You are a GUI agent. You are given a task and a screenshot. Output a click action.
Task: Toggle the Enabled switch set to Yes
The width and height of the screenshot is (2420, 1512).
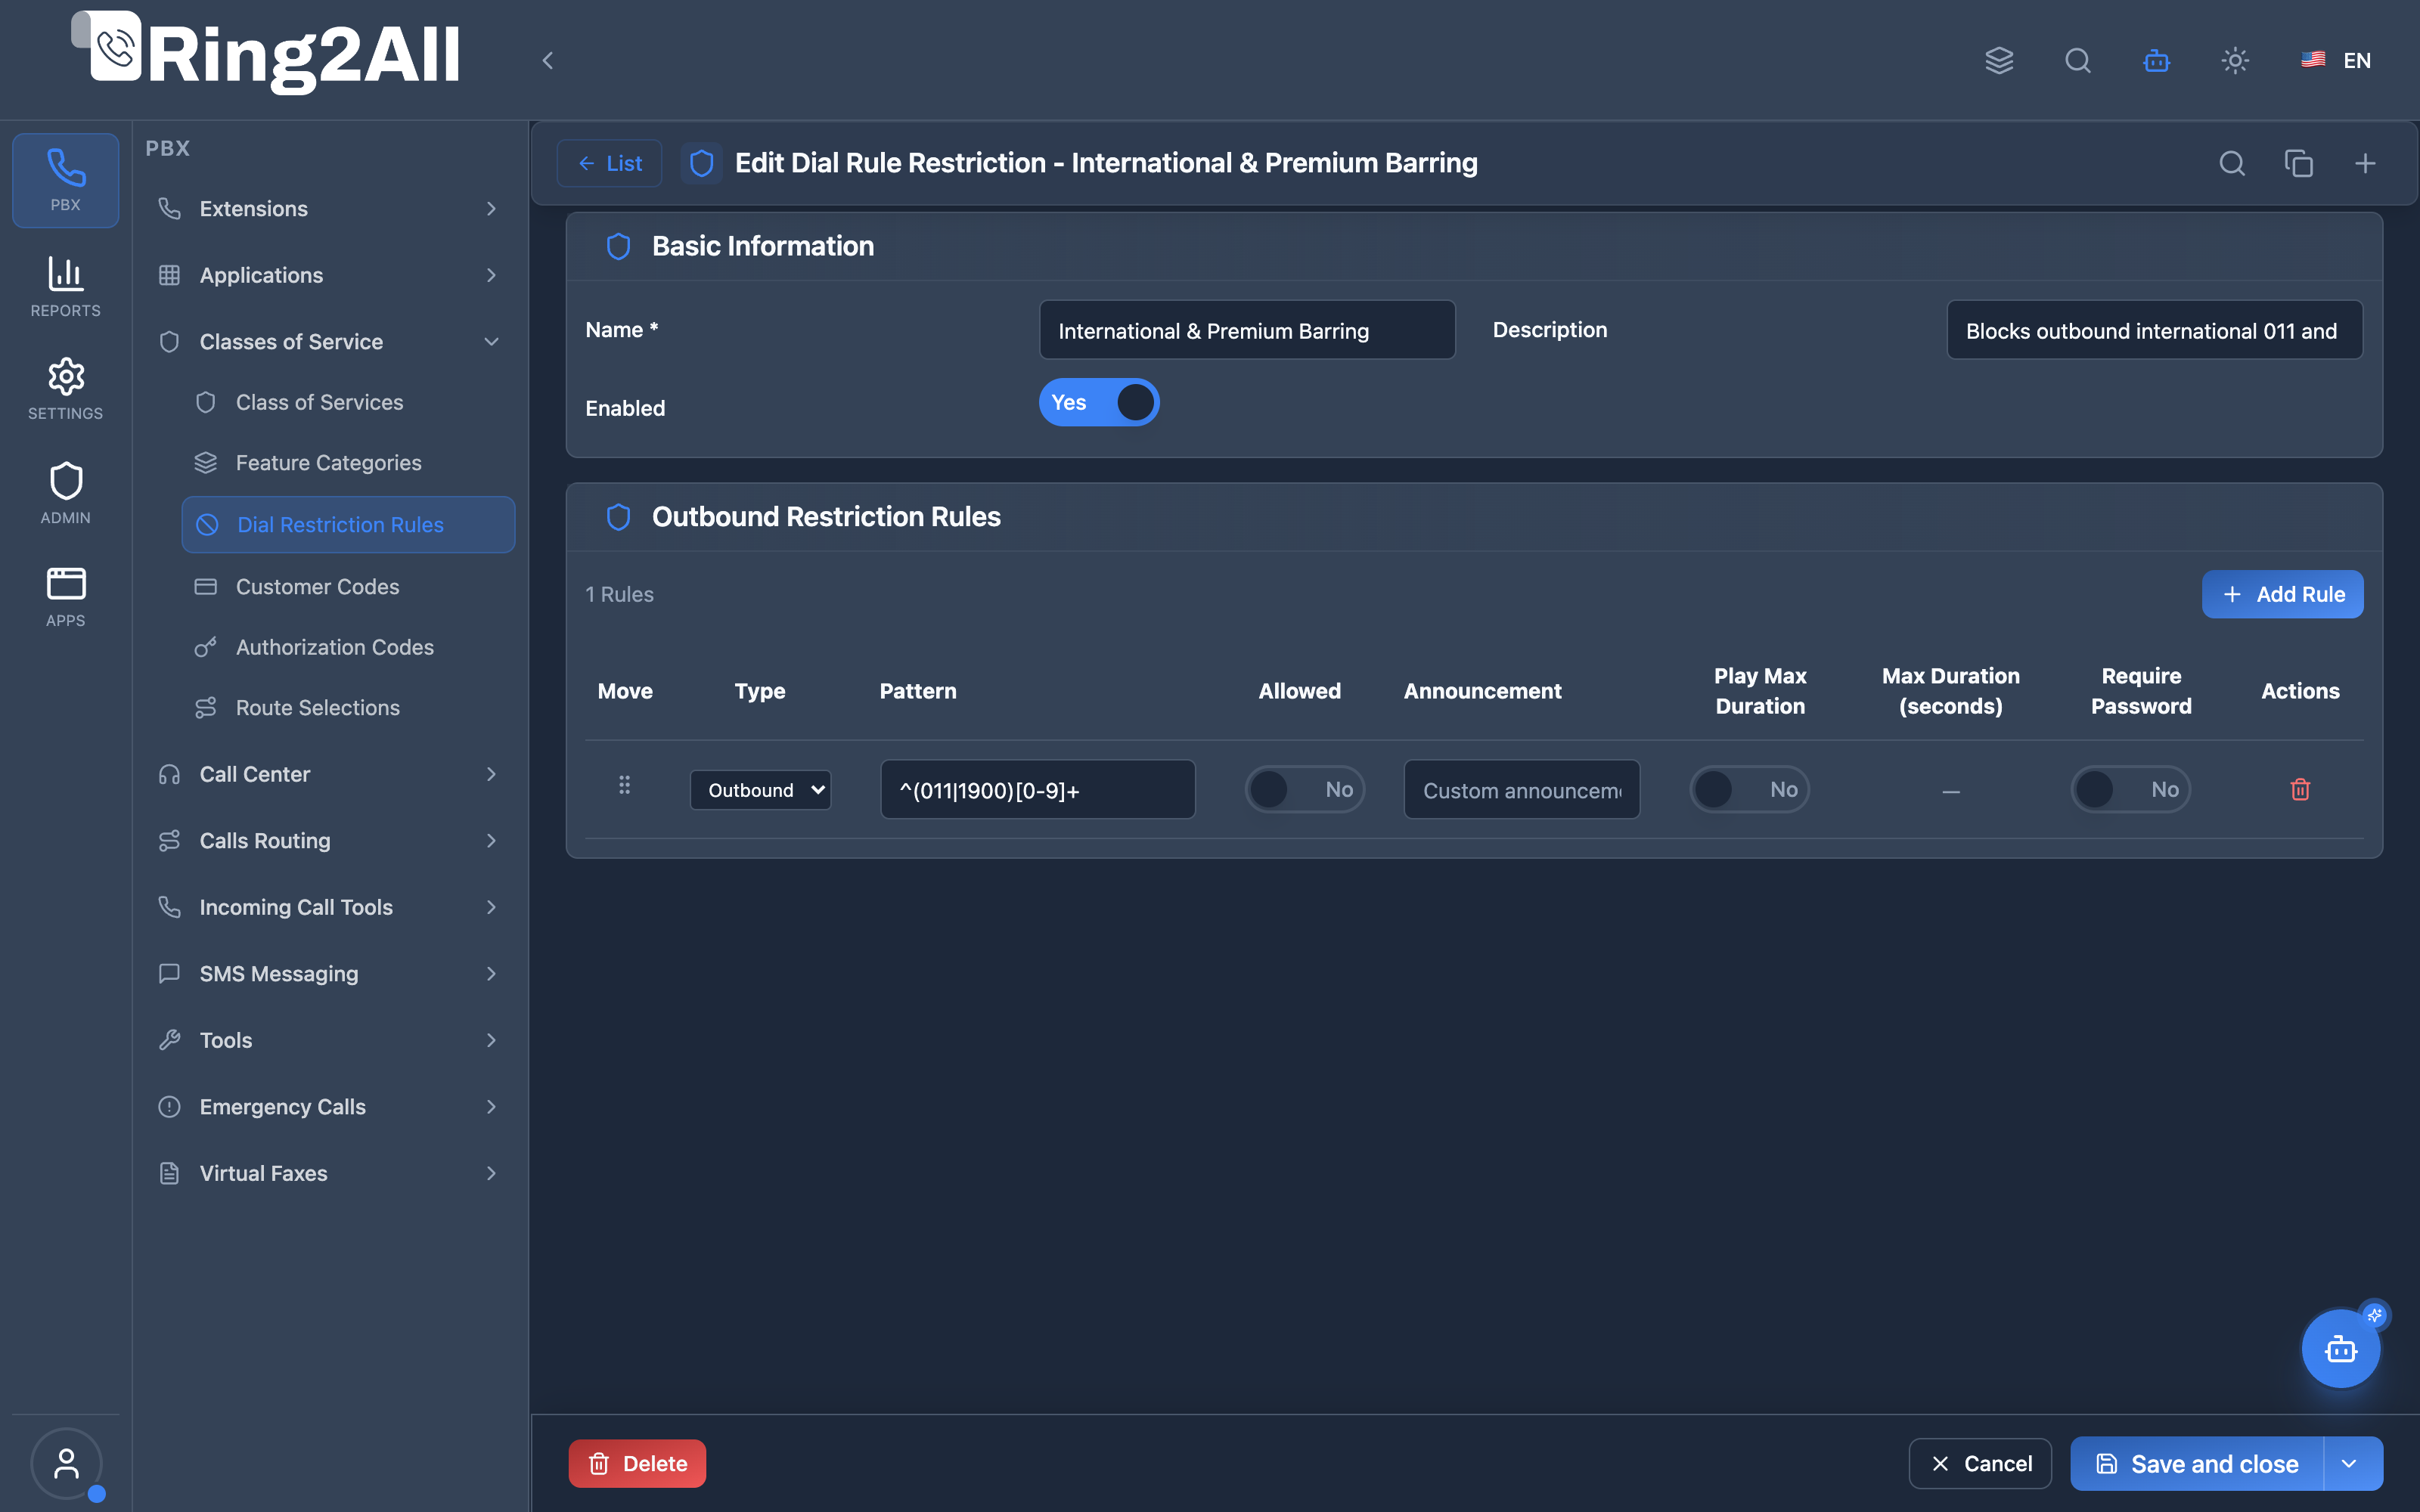pos(1099,402)
